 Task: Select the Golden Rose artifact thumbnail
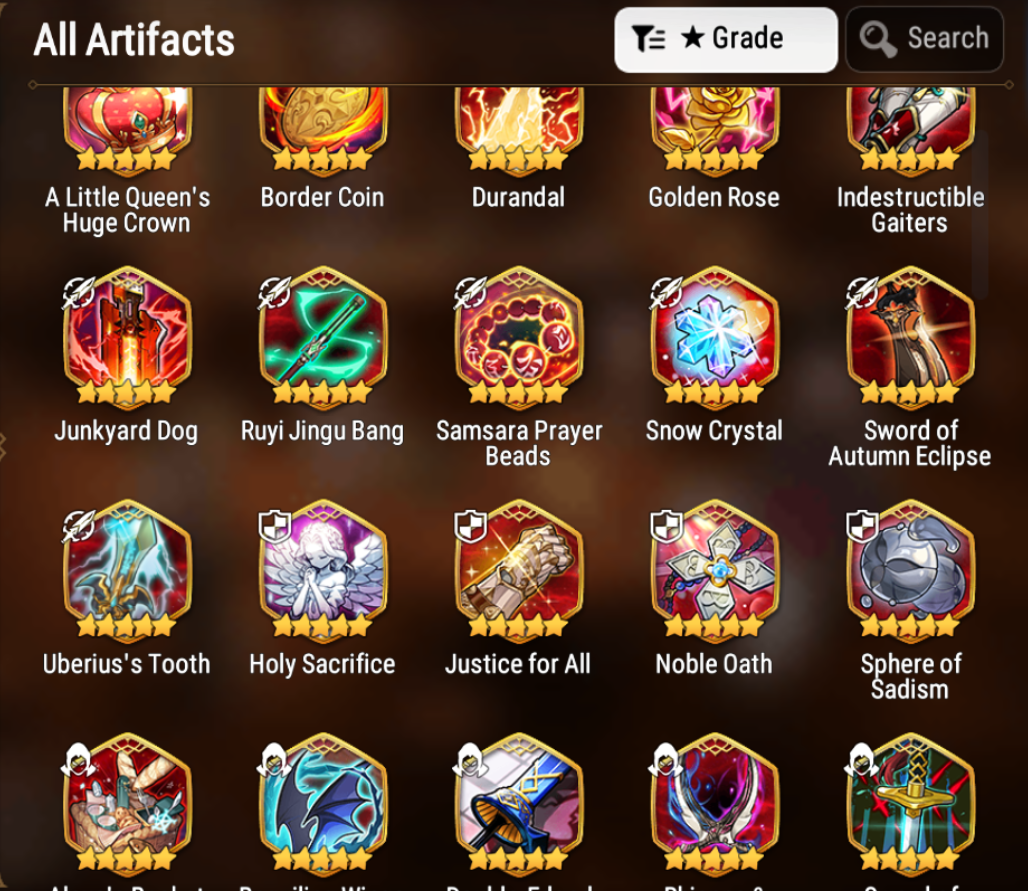pyautogui.click(x=715, y=130)
